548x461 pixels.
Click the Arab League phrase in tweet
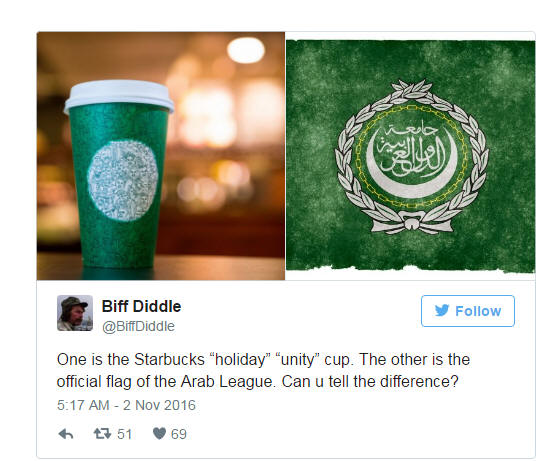click(227, 381)
